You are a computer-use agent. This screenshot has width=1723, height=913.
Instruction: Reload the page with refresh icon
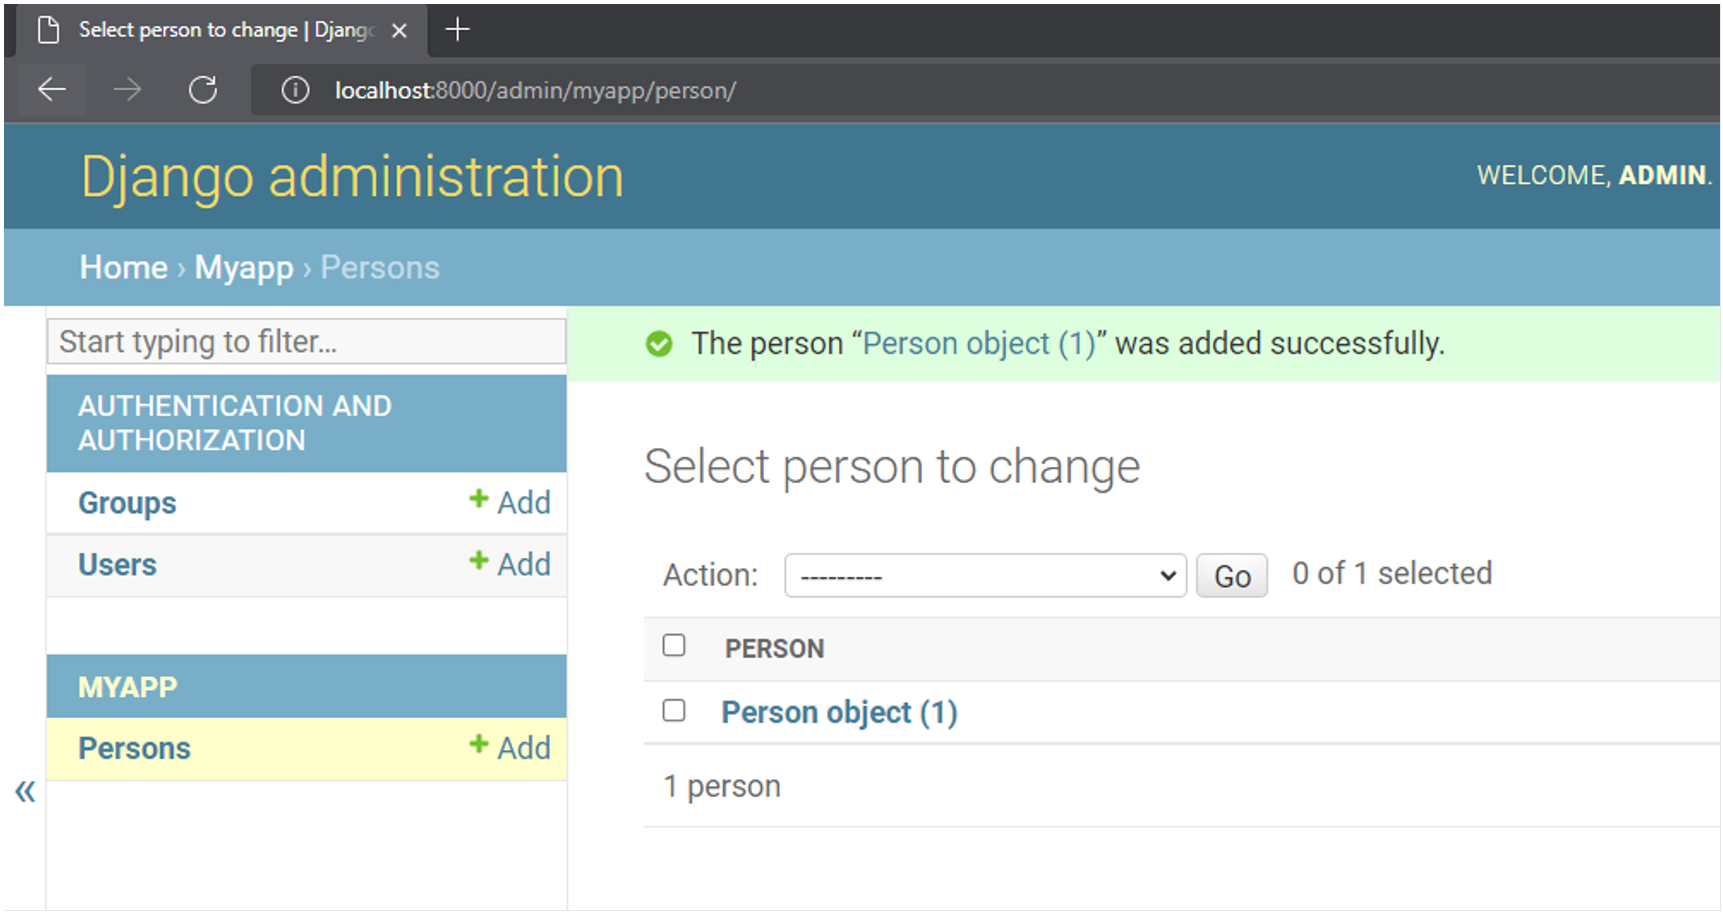203,90
